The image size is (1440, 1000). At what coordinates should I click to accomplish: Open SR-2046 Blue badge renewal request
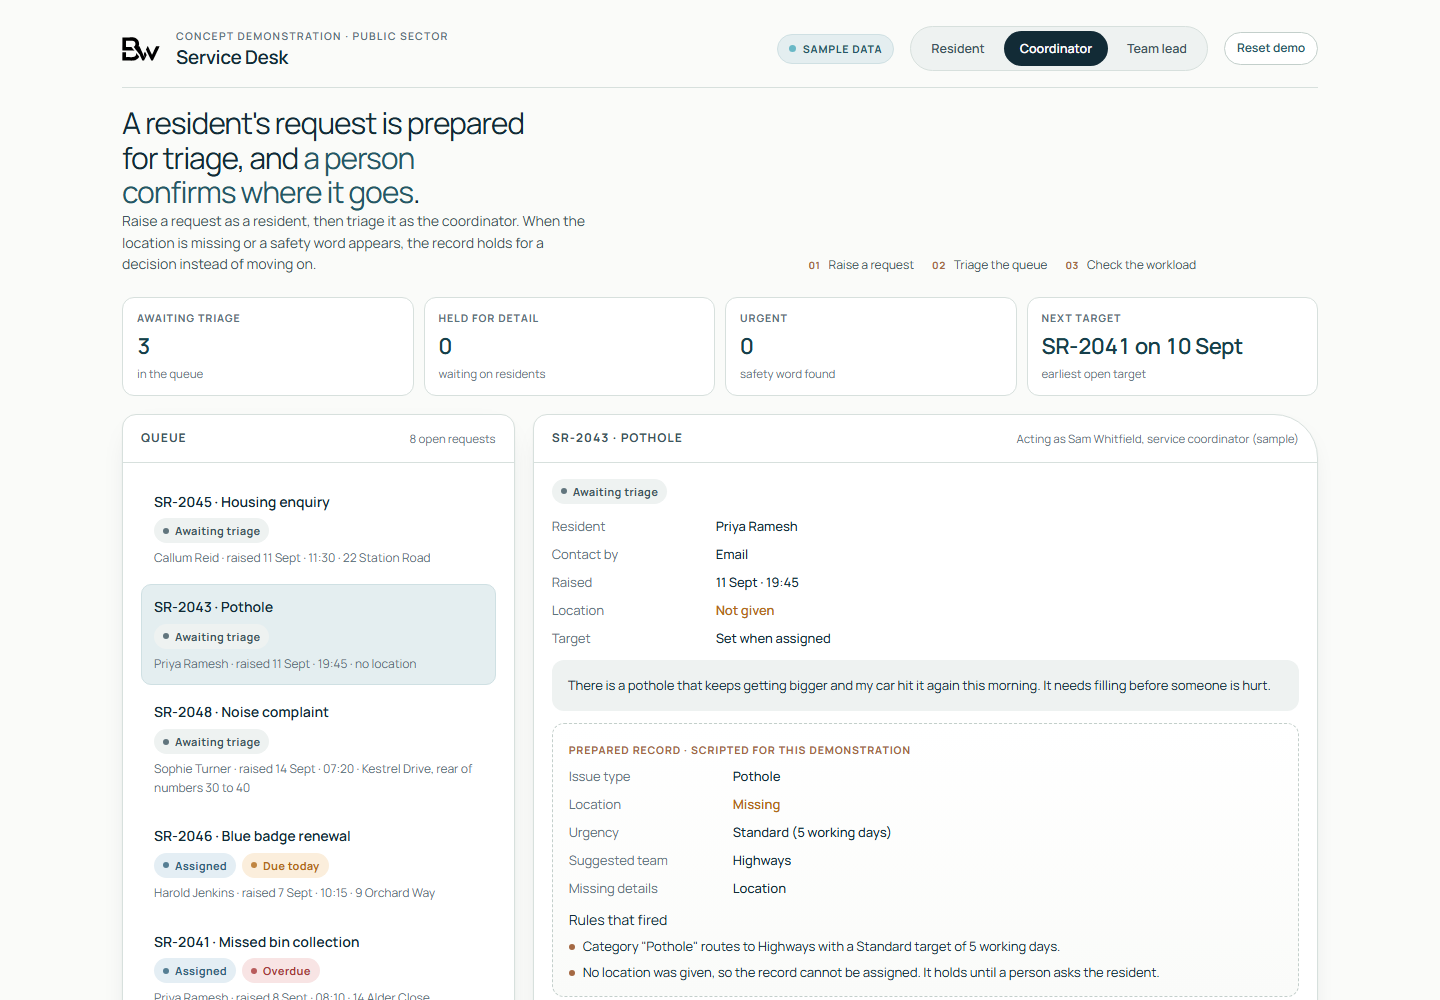[x=318, y=864]
